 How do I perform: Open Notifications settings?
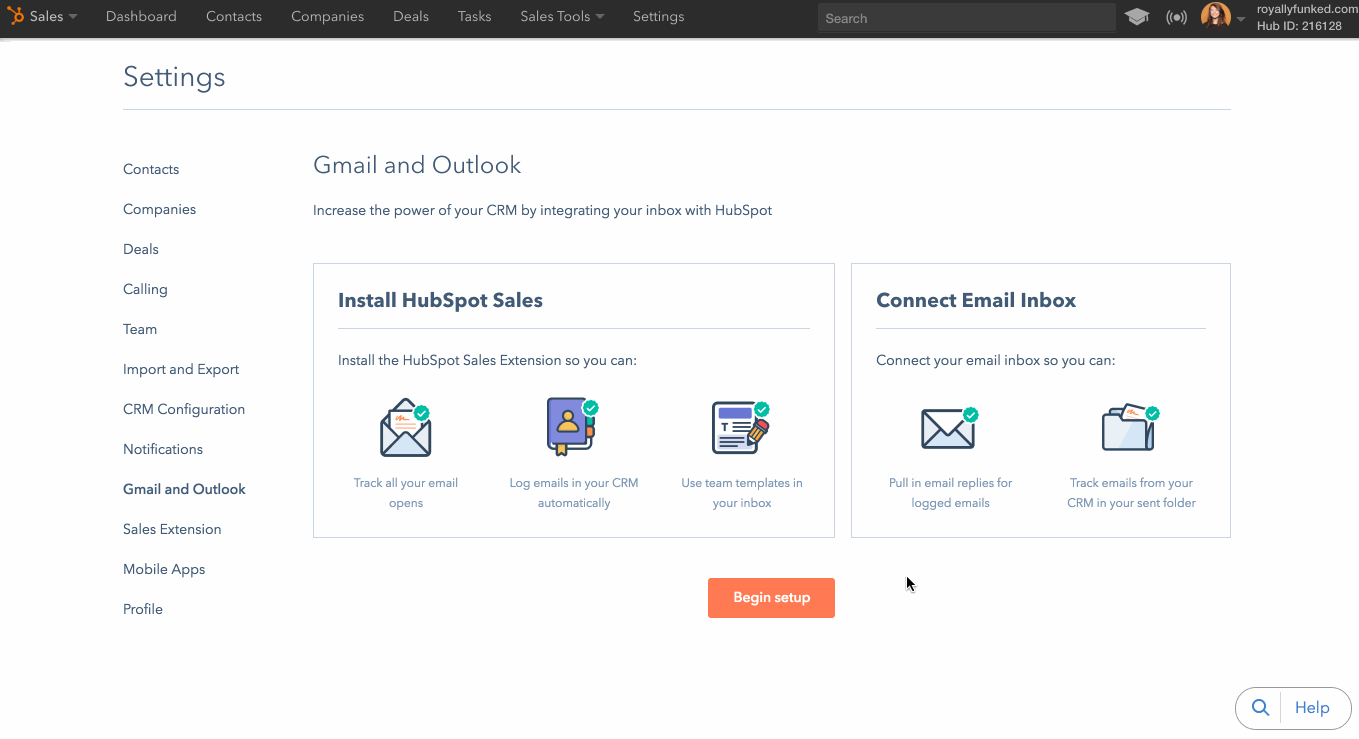click(x=163, y=449)
